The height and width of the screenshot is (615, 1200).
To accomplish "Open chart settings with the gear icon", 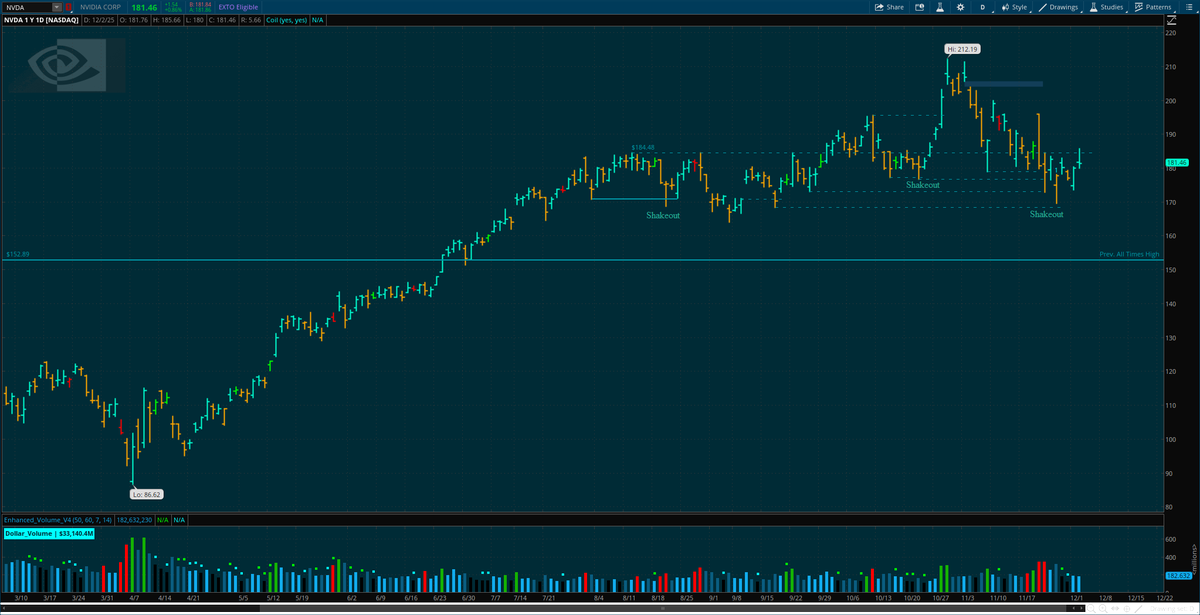I will [961, 7].
